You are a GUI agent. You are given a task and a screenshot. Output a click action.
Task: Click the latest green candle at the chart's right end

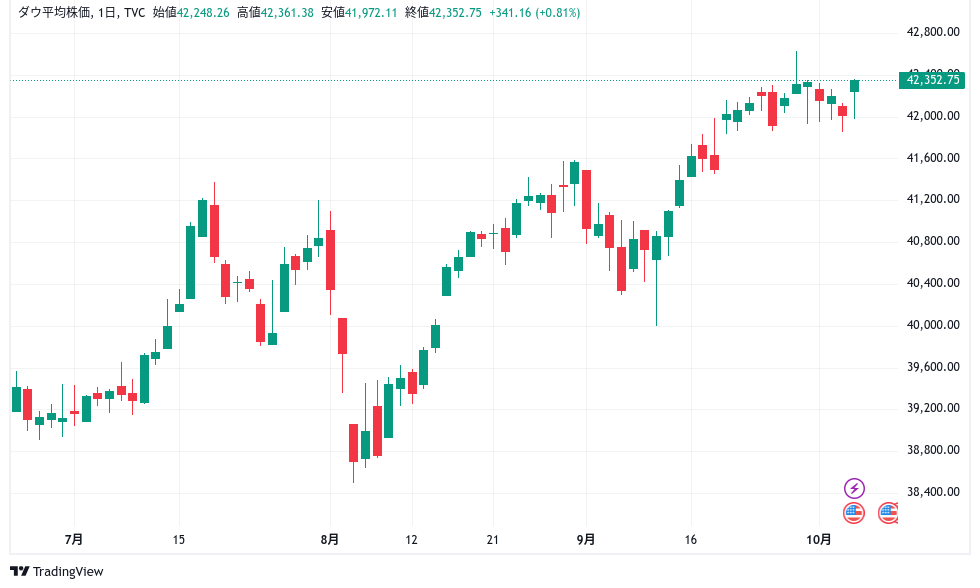pos(854,86)
